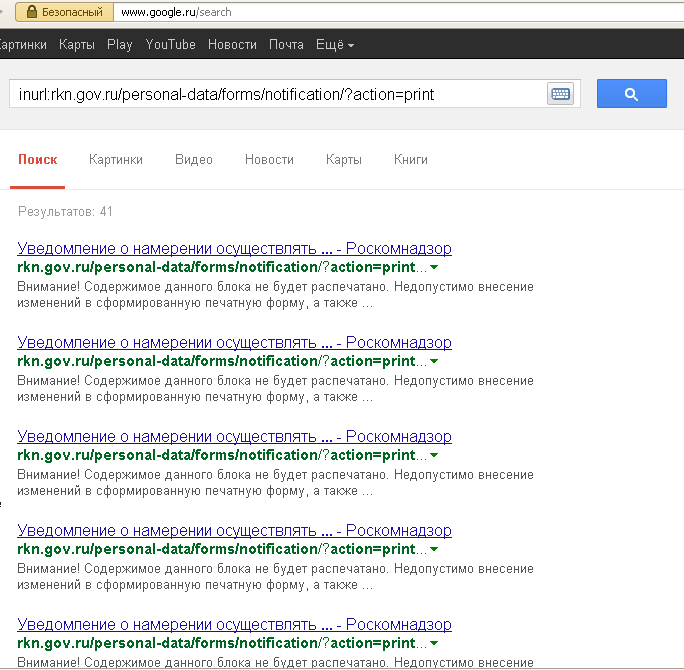Click the fifth result's green rkn.gov.ru URL
The width and height of the screenshot is (684, 670).
(x=222, y=643)
